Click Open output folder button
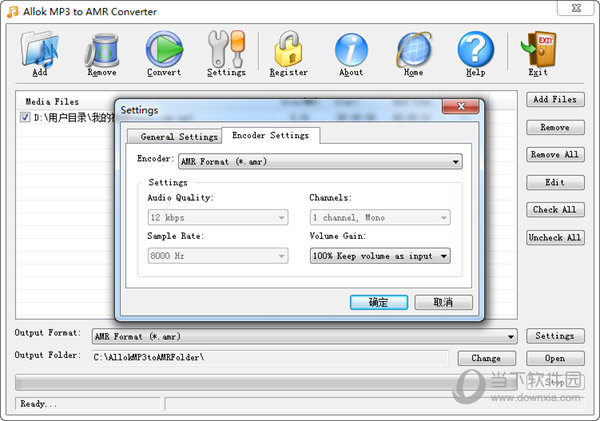The image size is (600, 421). (x=555, y=358)
